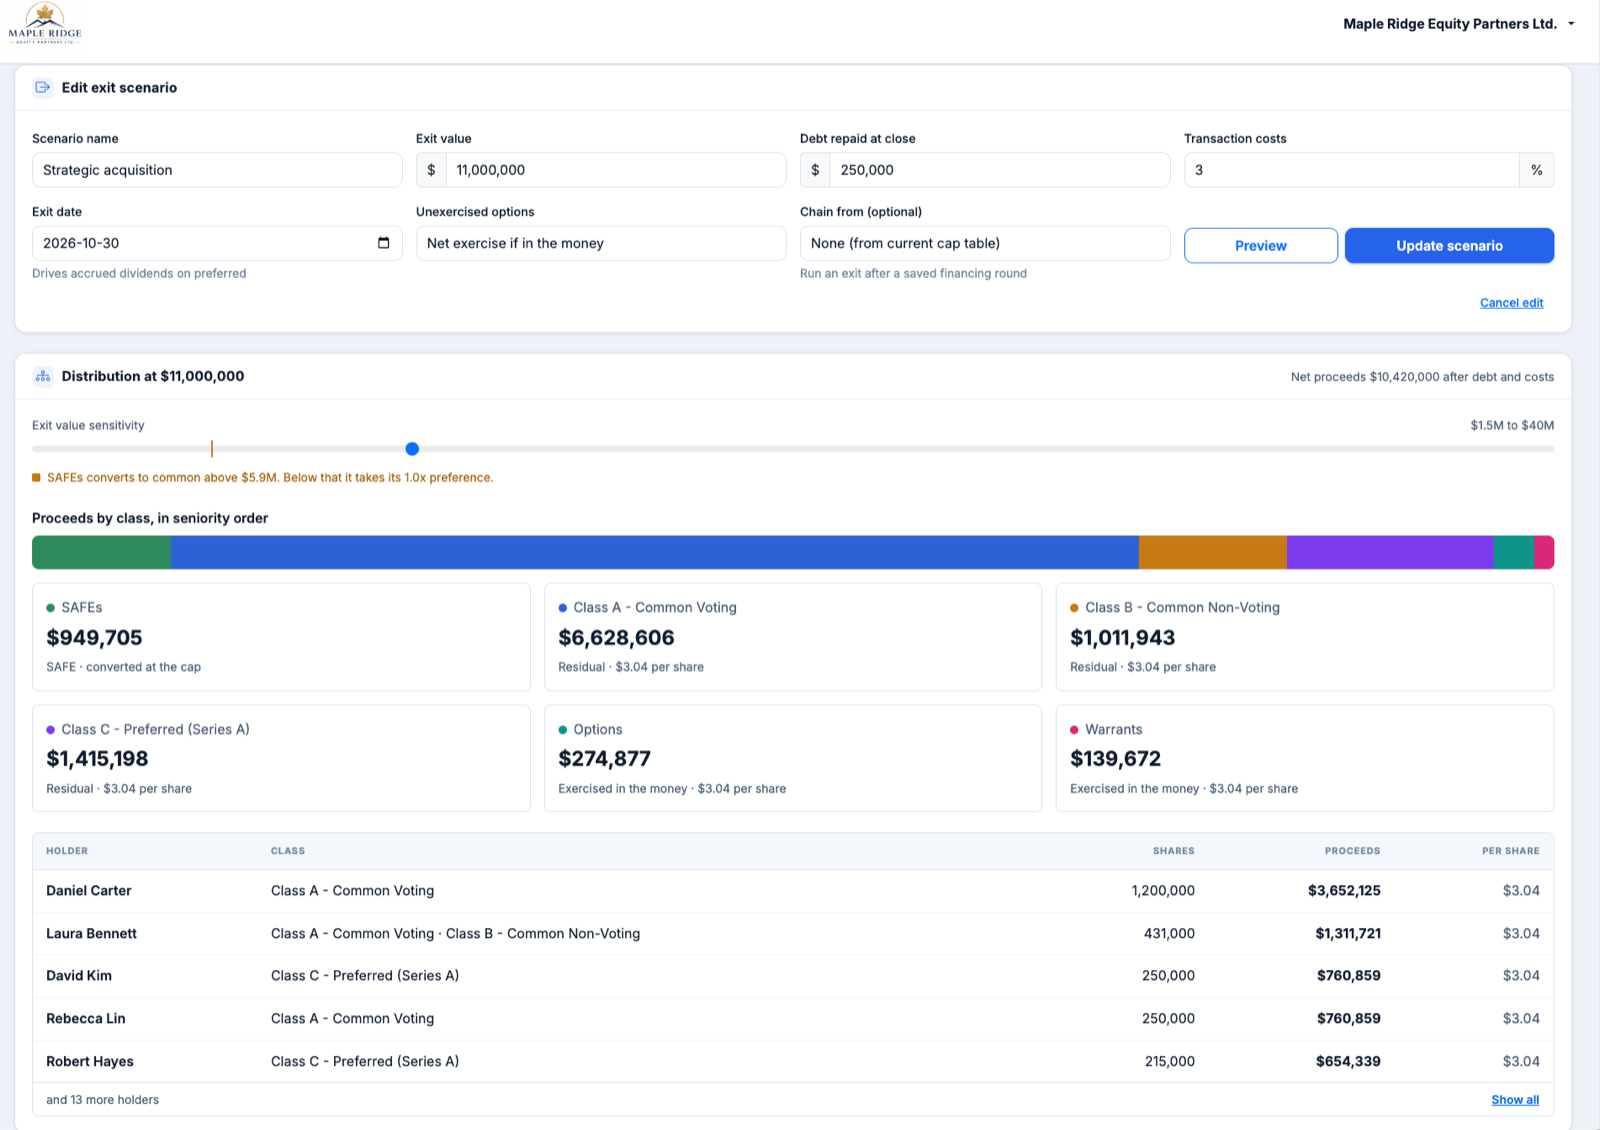The height and width of the screenshot is (1130, 1600).
Task: Click the Maple Ridge logo
Action: coord(45,24)
